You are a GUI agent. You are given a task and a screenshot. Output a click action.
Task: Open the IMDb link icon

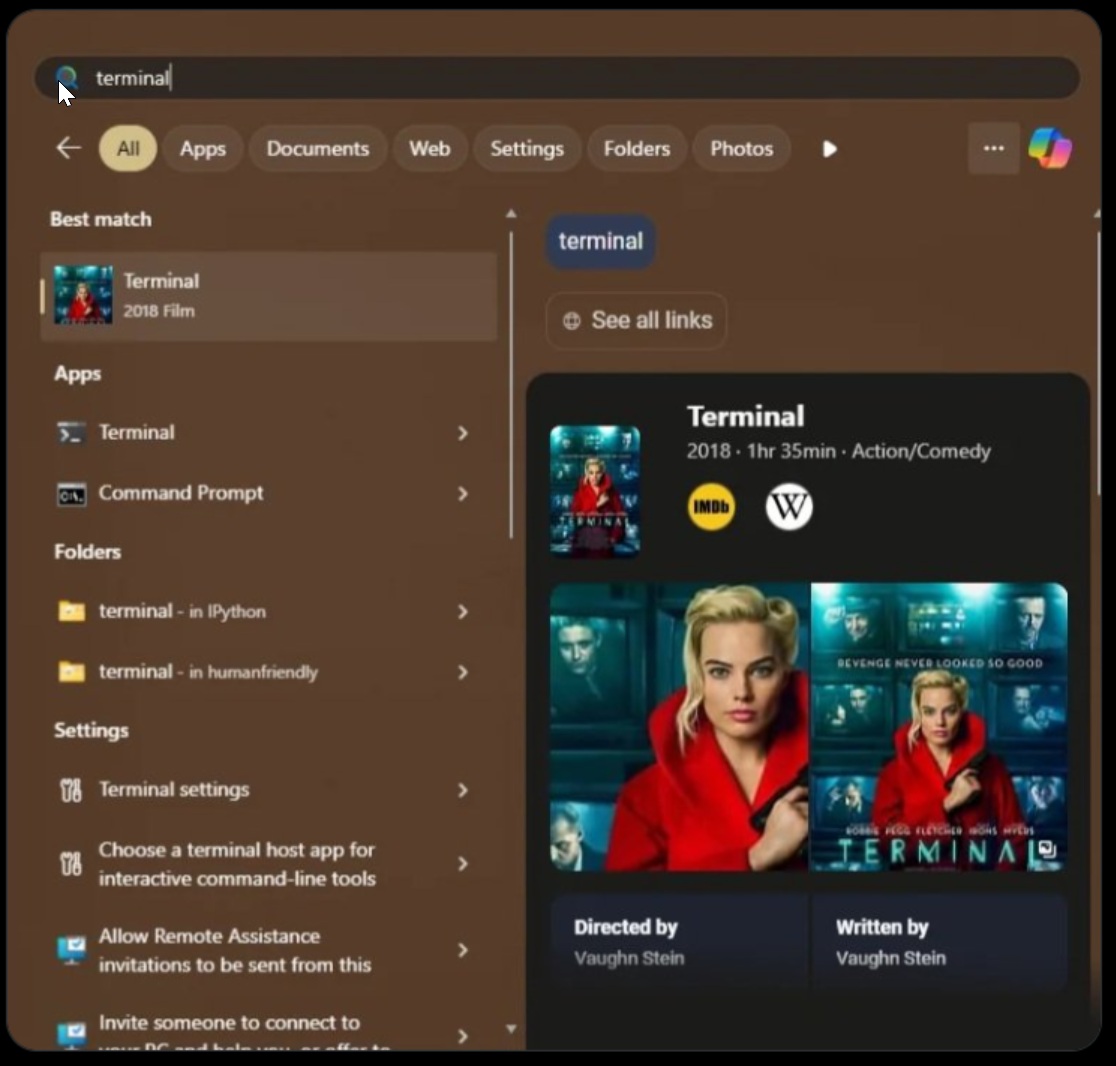pyautogui.click(x=711, y=507)
